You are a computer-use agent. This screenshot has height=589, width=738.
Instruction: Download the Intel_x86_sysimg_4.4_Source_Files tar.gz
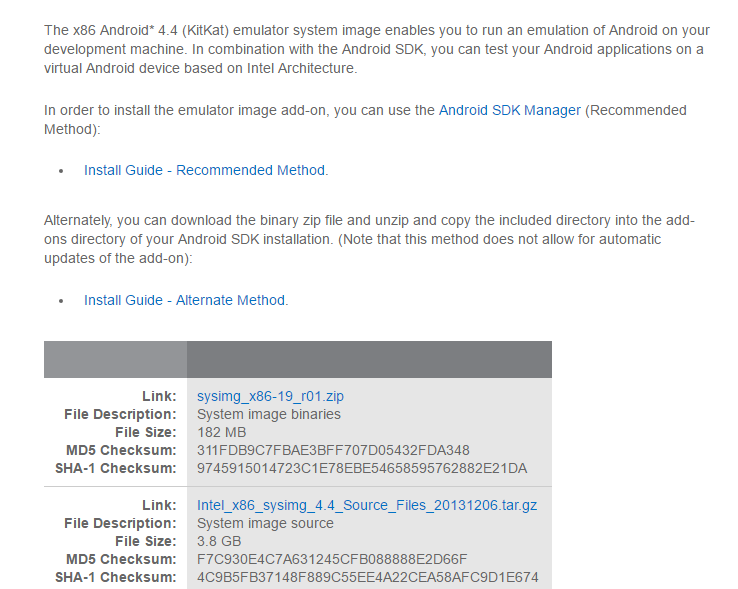(x=367, y=505)
